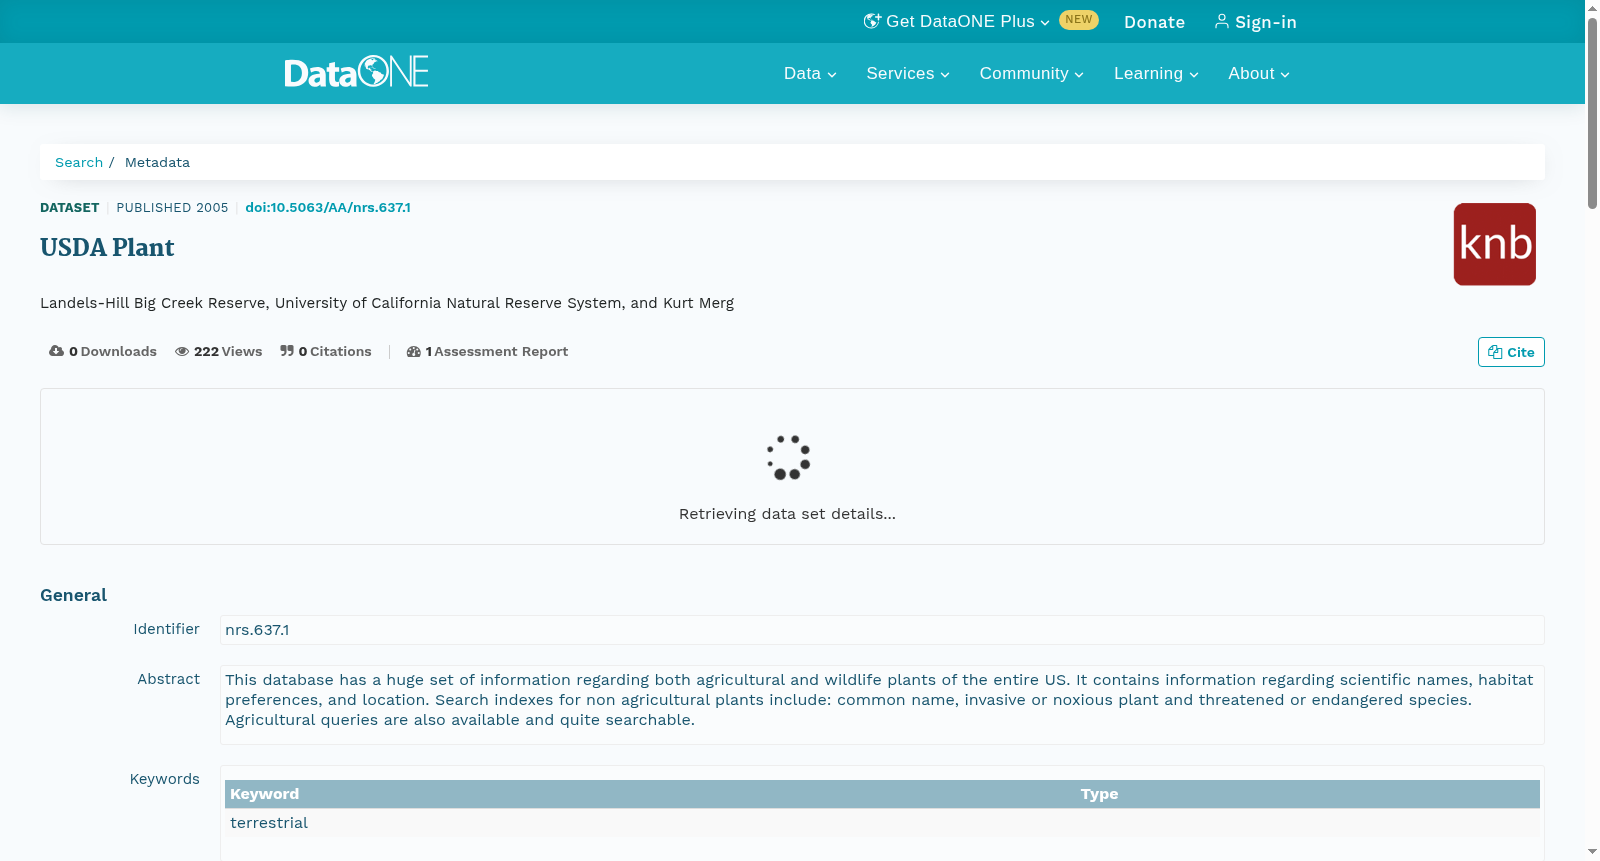The image size is (1600, 861).
Task: Click the identifier value nrs.637.1
Action: click(x=257, y=630)
